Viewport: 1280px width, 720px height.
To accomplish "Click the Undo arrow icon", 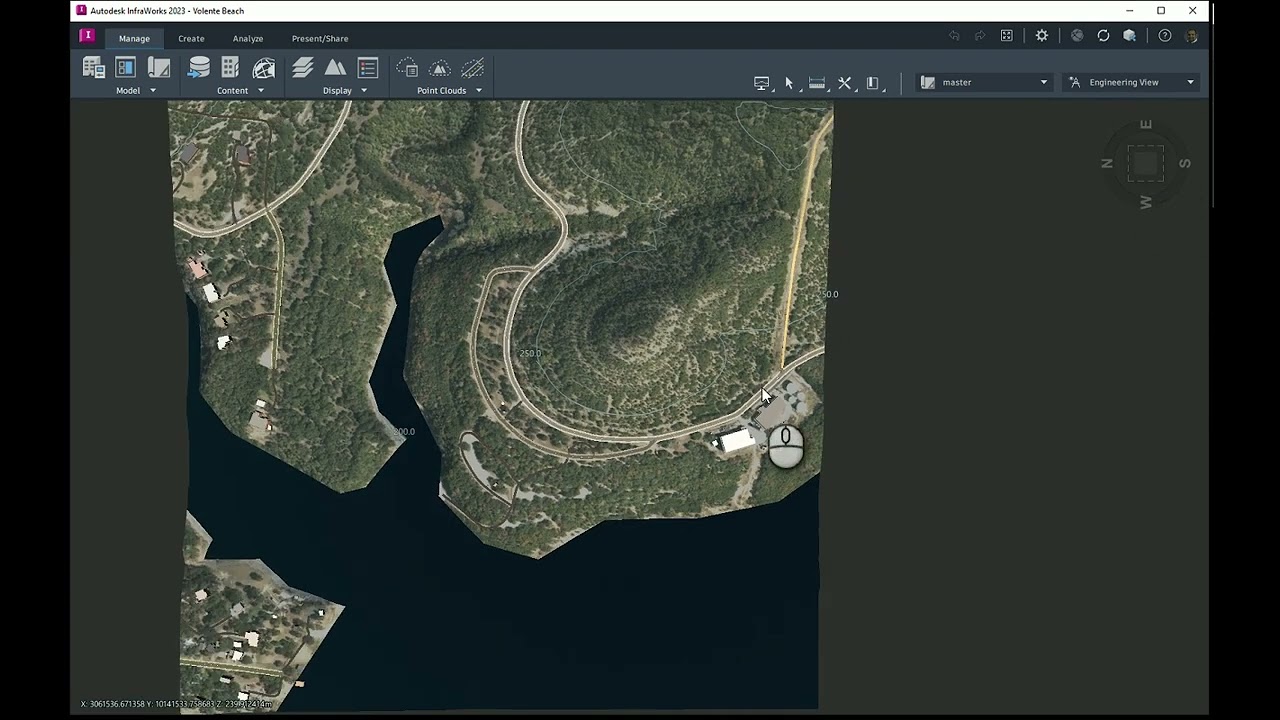I will [x=954, y=36].
